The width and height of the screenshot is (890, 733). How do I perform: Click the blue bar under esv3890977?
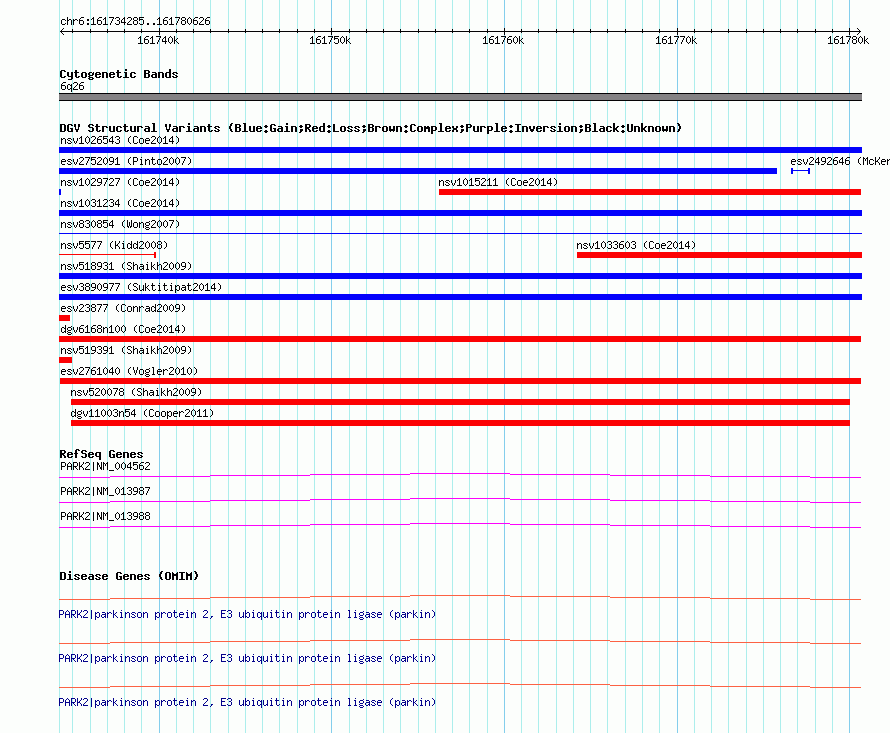point(460,297)
